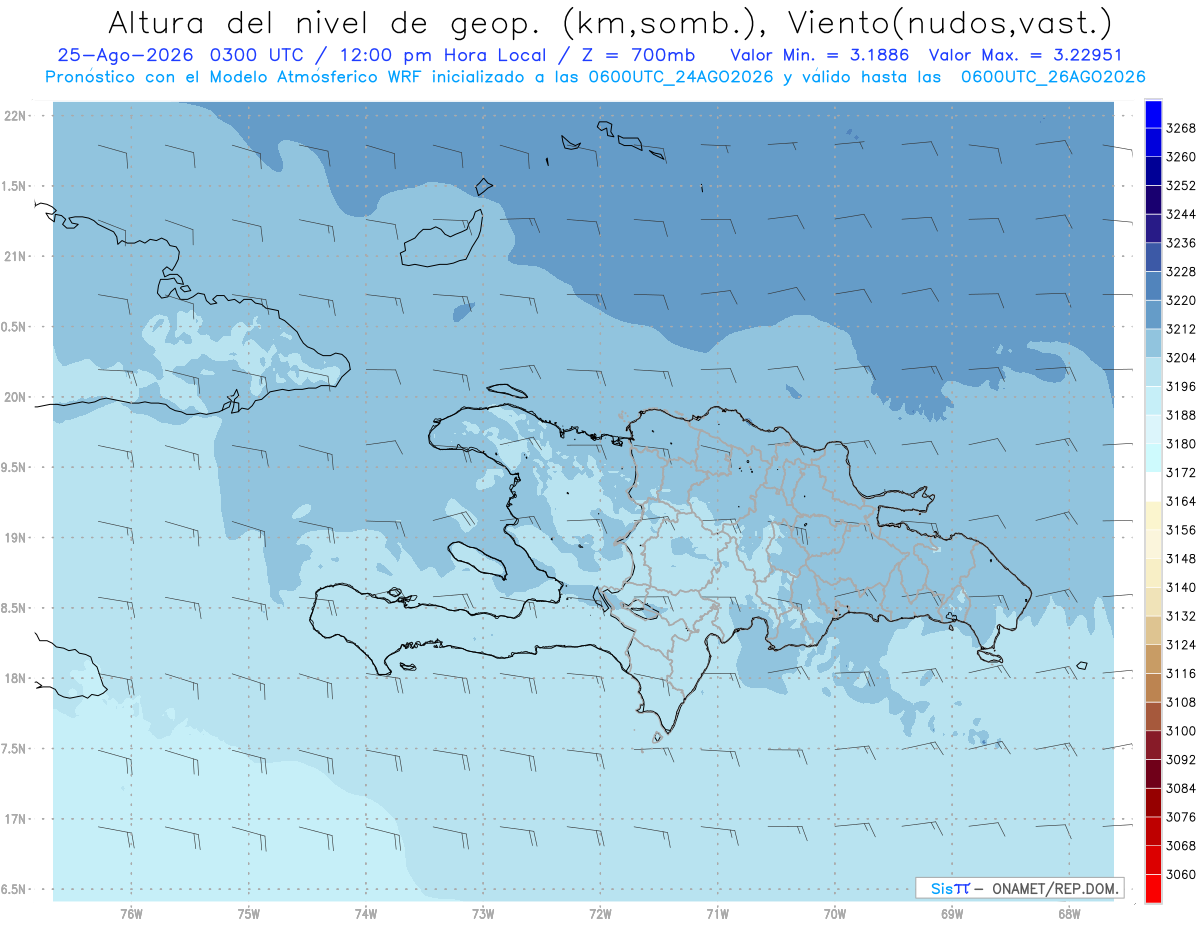Select the valid-until time "0600UTC_26AGO2026"
This screenshot has width=1200, height=927.
coord(1053,77)
